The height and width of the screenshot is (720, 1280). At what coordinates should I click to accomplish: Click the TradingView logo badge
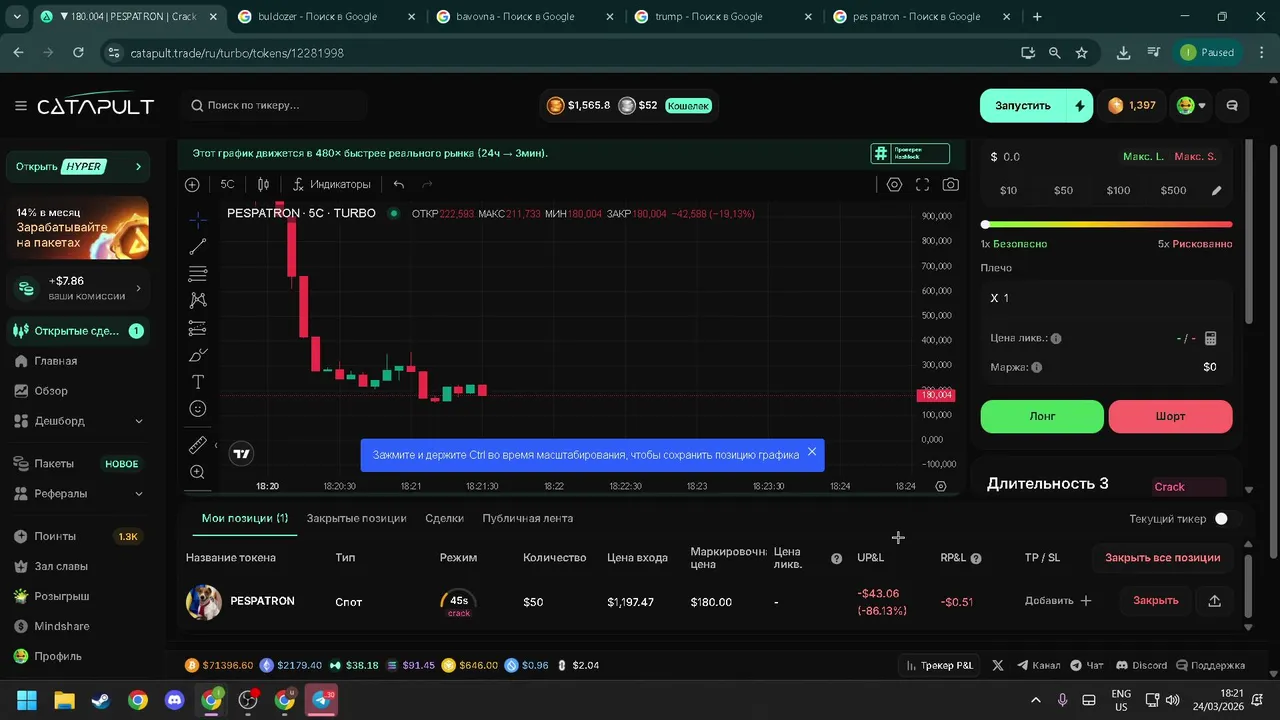pos(241,453)
